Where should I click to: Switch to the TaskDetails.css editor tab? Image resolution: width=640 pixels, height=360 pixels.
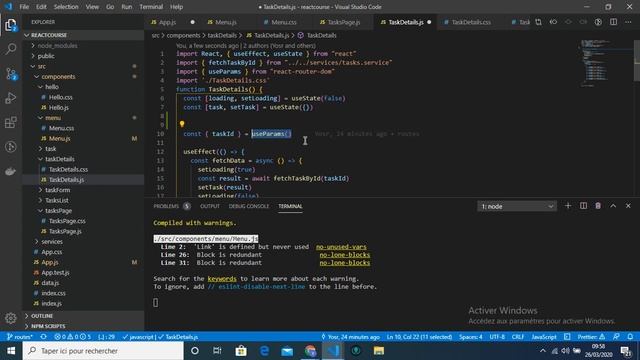(x=471, y=22)
